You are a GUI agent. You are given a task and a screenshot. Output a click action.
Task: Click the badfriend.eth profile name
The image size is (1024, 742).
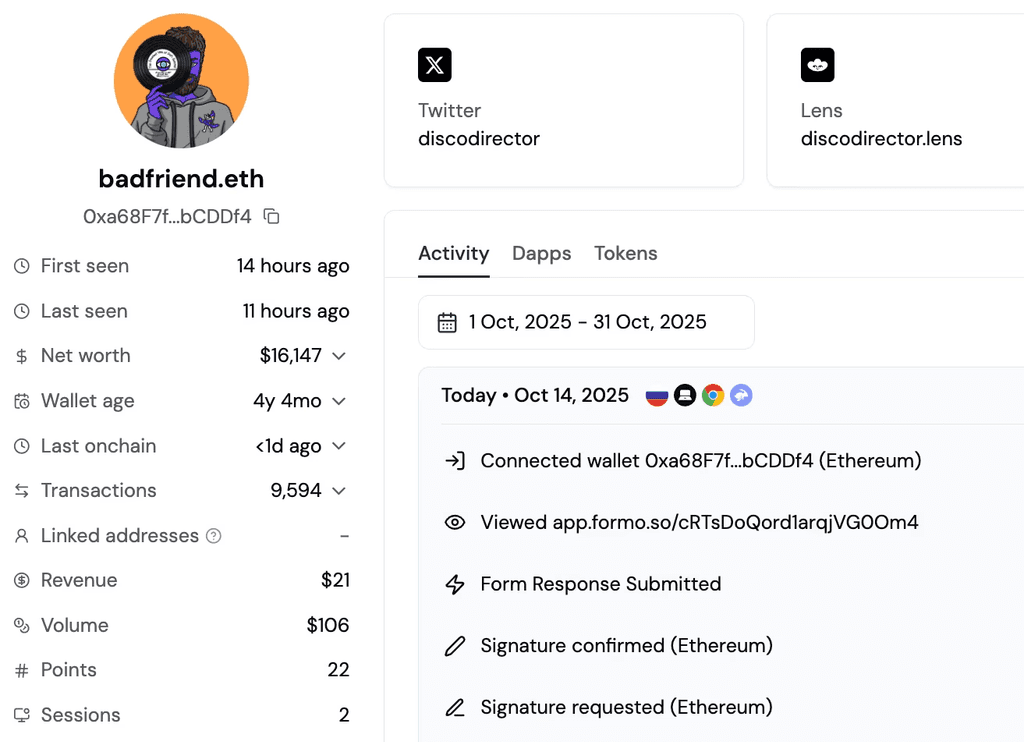(x=180, y=178)
